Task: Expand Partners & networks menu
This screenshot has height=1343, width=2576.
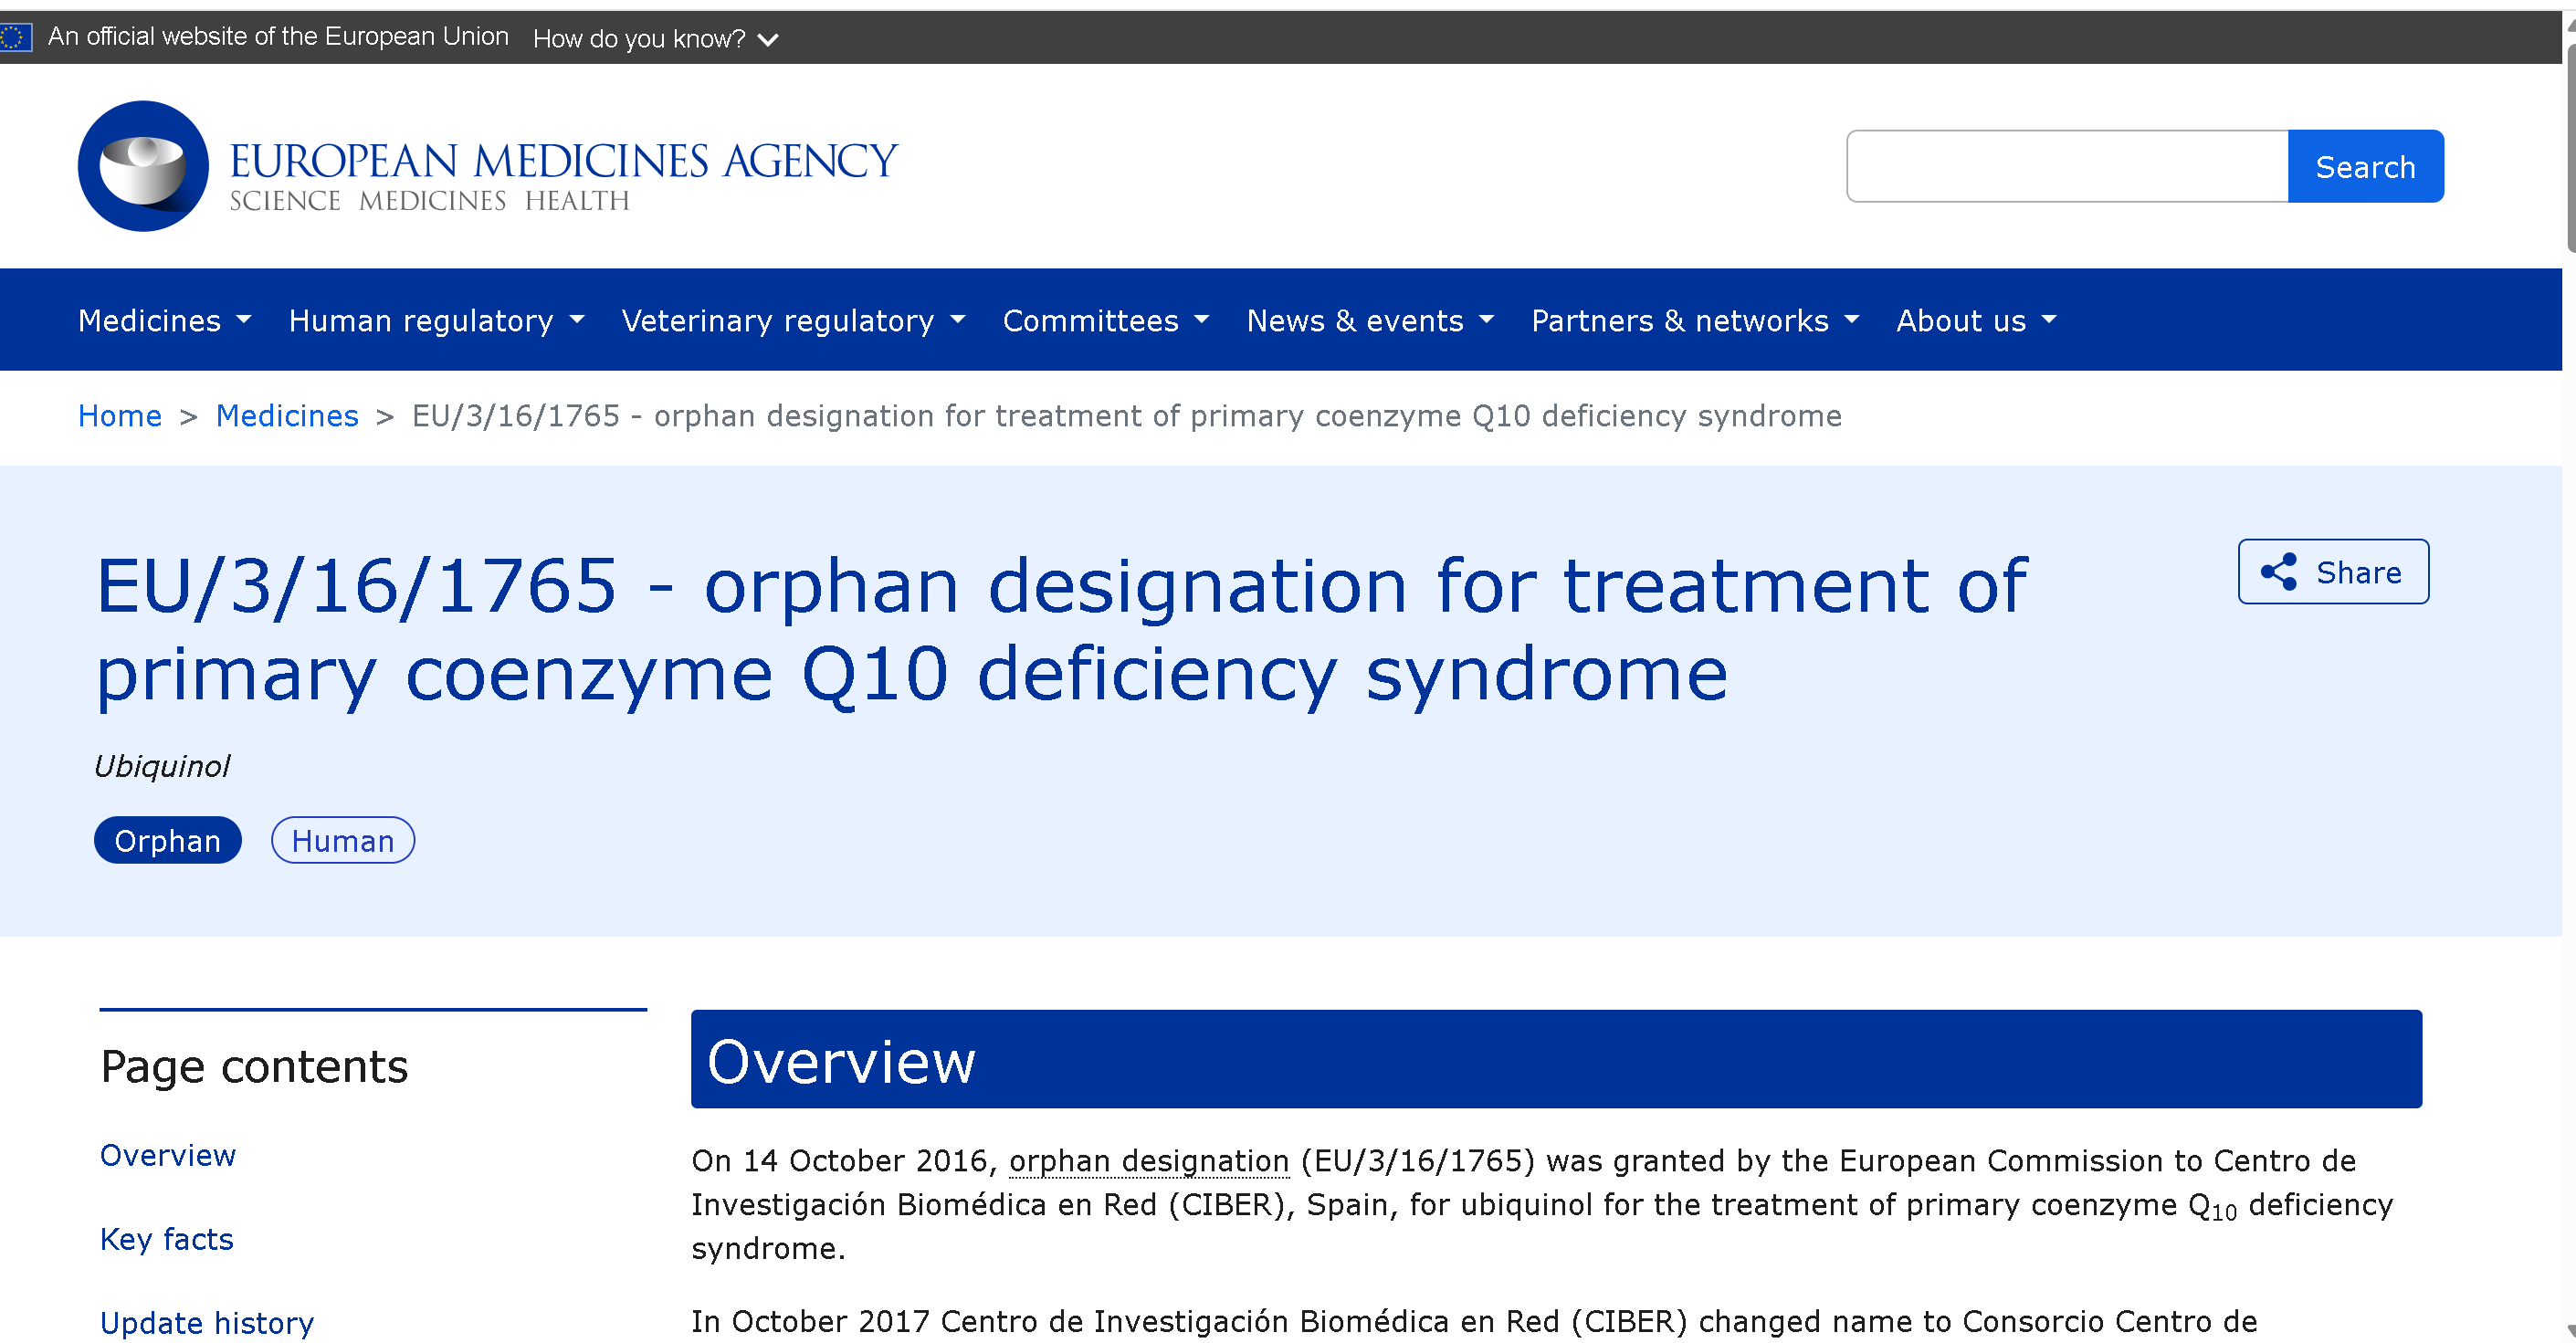Action: click(1694, 320)
